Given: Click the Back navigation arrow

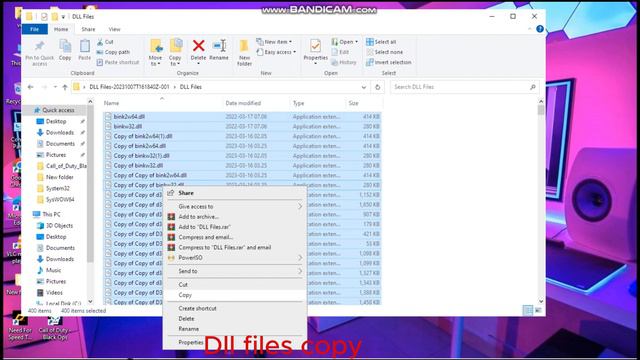Looking at the screenshot, I should pyautogui.click(x=31, y=87).
